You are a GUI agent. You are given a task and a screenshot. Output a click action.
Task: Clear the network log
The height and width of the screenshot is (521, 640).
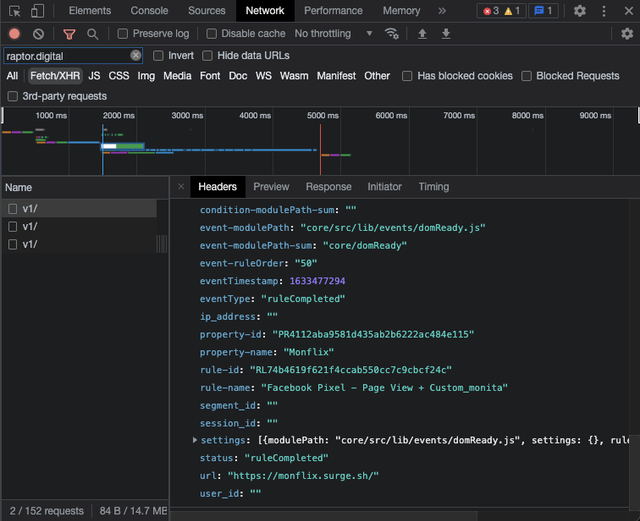pos(39,34)
